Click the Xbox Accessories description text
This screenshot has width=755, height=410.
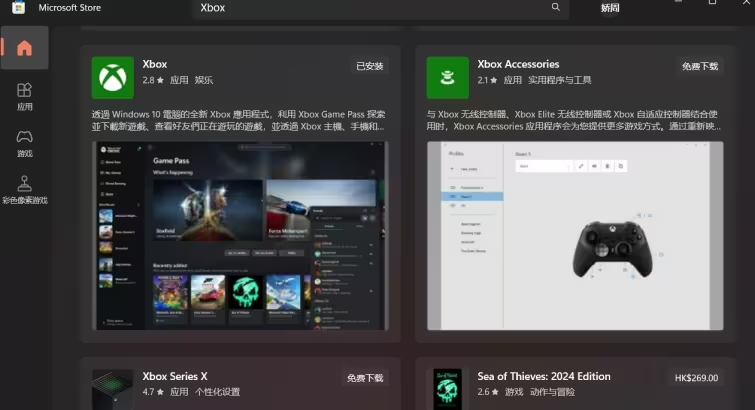coord(573,120)
